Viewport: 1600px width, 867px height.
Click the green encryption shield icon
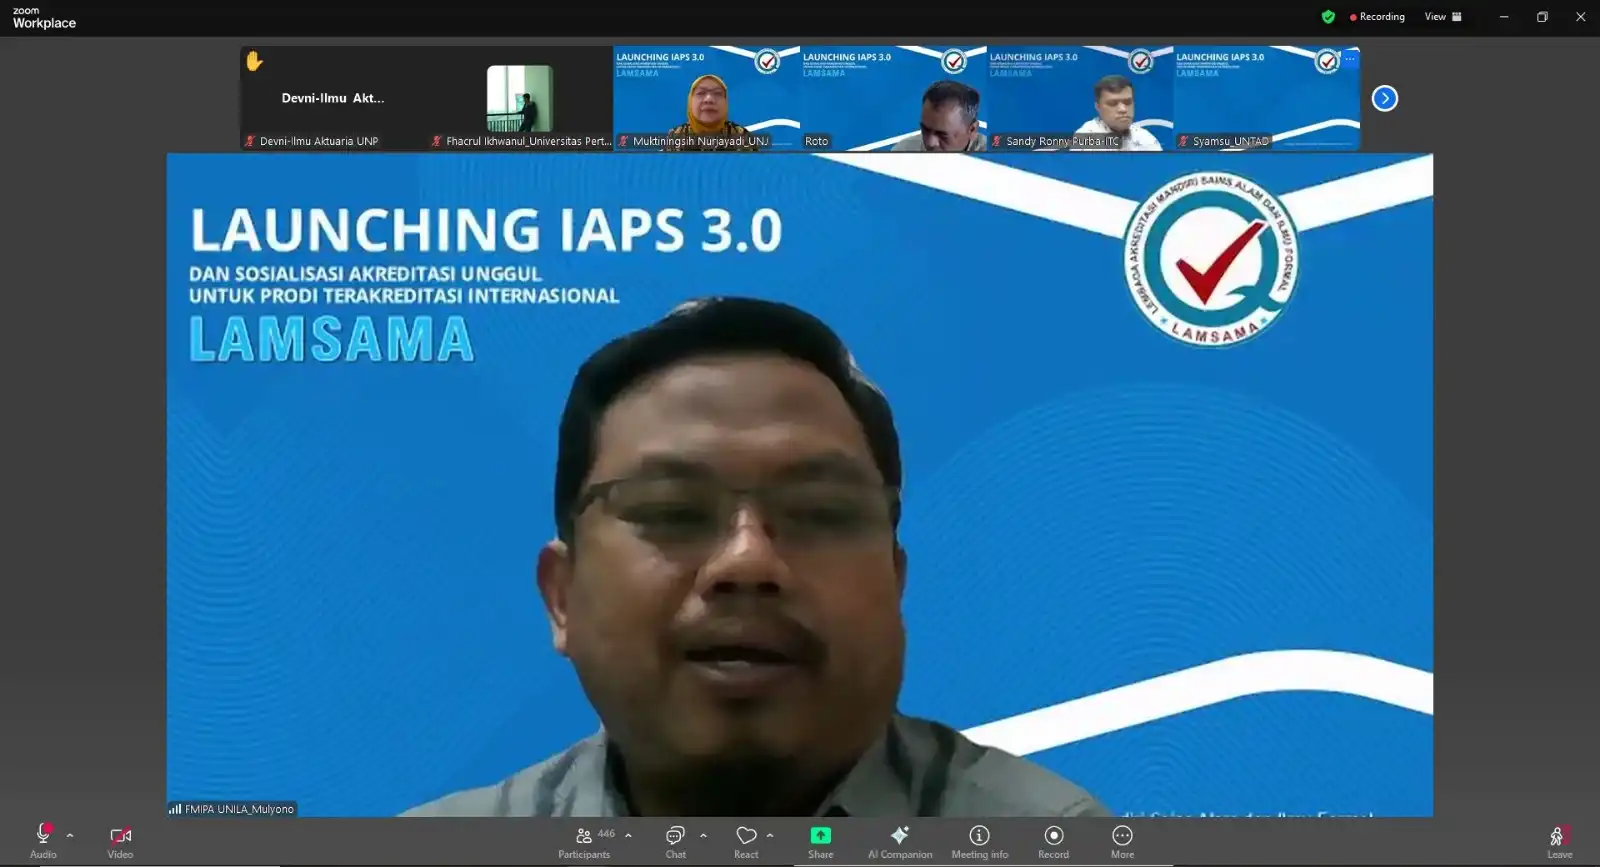coord(1328,17)
